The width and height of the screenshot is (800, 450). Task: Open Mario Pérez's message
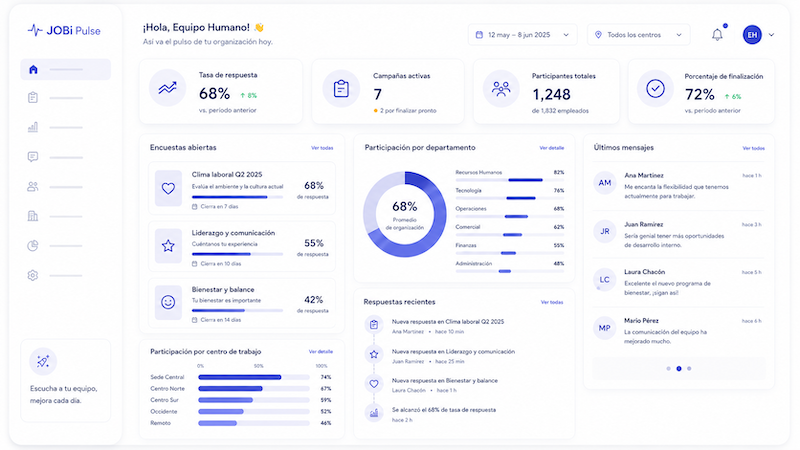678,331
